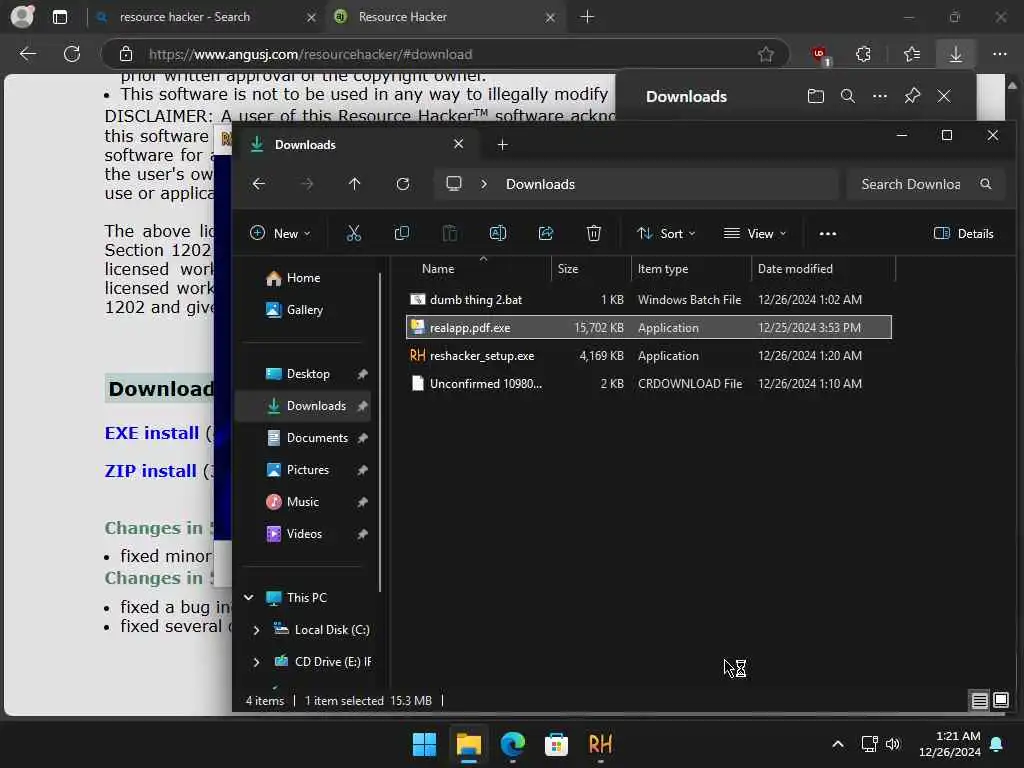The image size is (1024, 768).
Task: Switch to the resource hacker - Search browser tab
Action: pyautogui.click(x=204, y=17)
